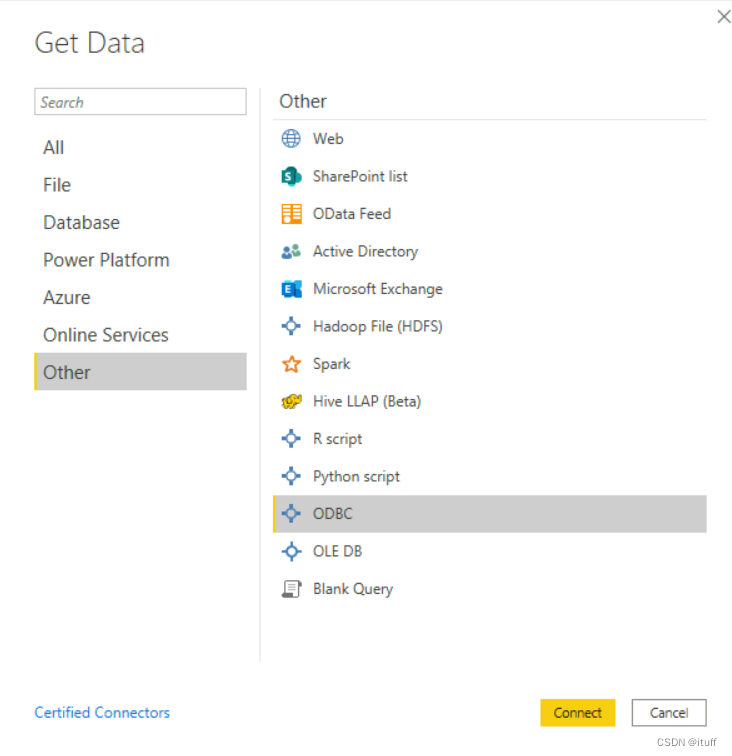Select the All category
Viewport: 732px width, 756px height.
[140, 148]
